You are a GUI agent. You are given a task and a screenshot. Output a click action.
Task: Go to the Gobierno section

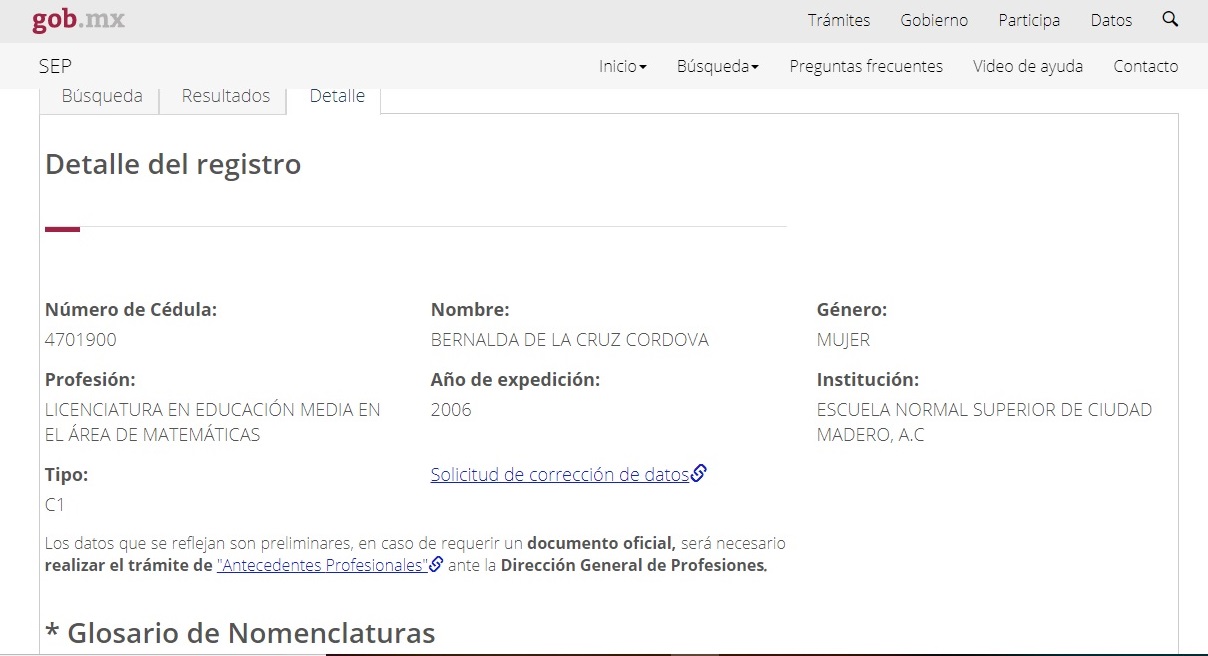point(933,20)
